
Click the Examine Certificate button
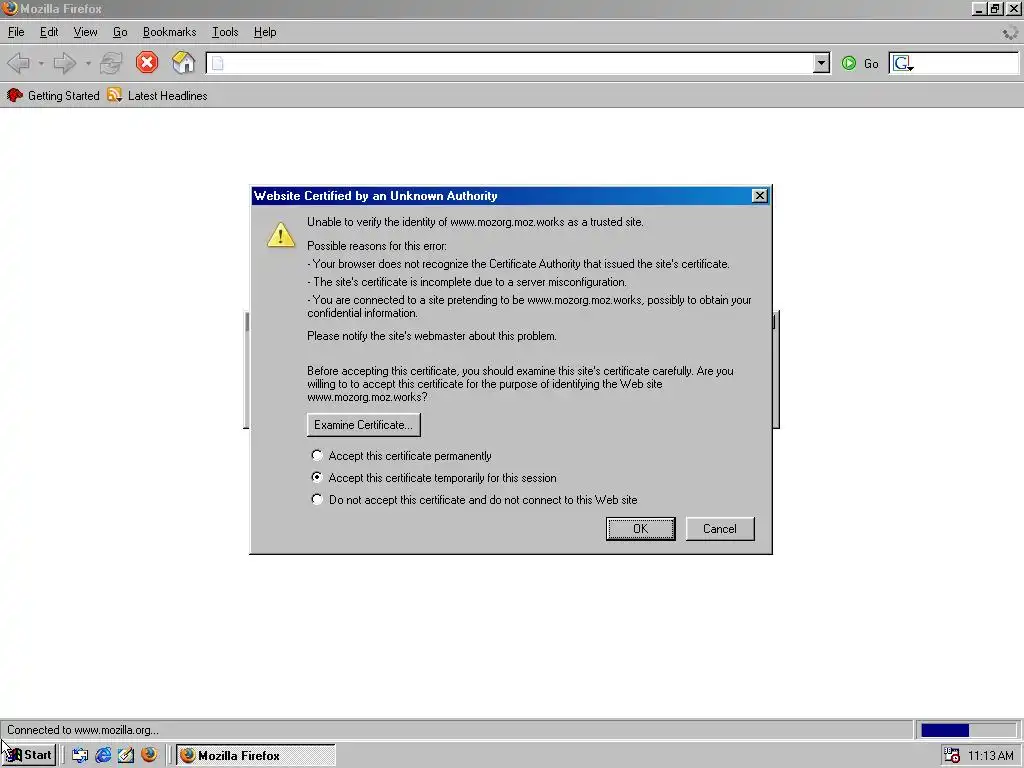[x=364, y=424]
